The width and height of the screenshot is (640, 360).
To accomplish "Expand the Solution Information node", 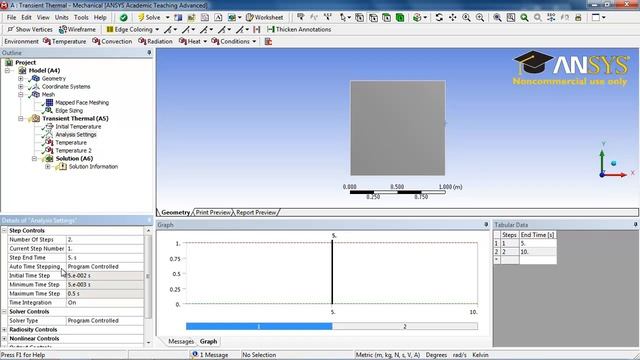I will click(47, 167).
